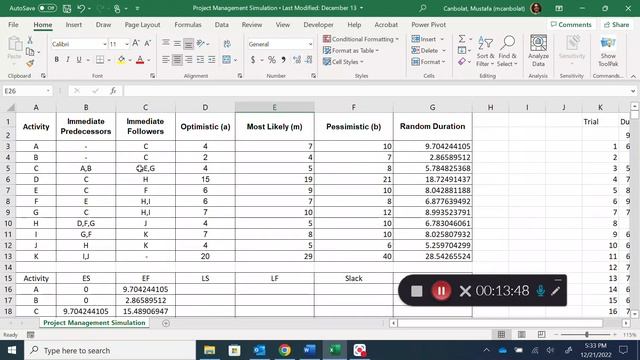The width and height of the screenshot is (640, 360).
Task: Open the File tab
Action: point(13,24)
